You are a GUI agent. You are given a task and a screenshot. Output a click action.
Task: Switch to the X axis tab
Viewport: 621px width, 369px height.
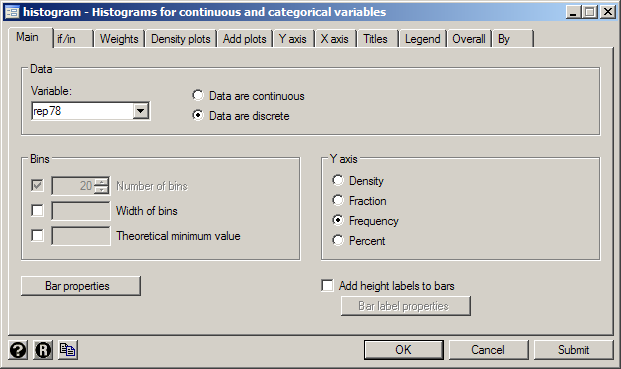click(x=335, y=39)
